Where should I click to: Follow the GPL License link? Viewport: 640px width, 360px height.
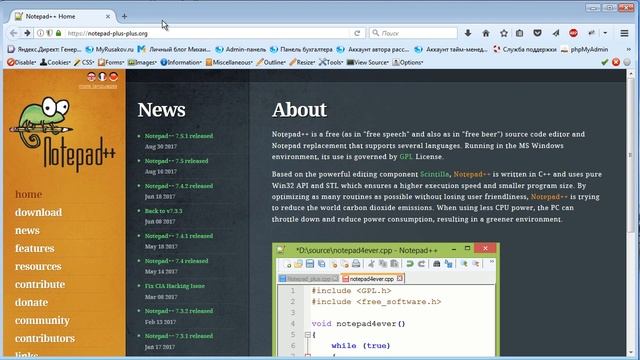406,157
